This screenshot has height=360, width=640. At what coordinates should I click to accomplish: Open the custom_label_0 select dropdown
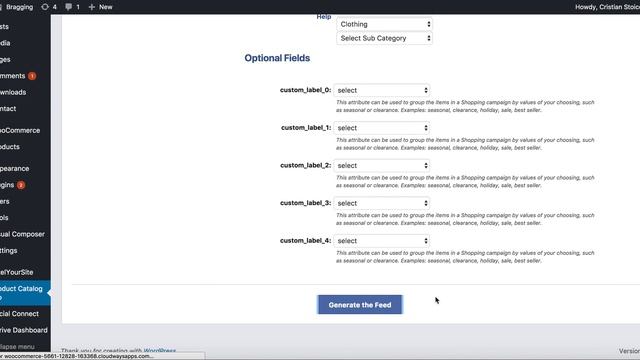click(382, 90)
